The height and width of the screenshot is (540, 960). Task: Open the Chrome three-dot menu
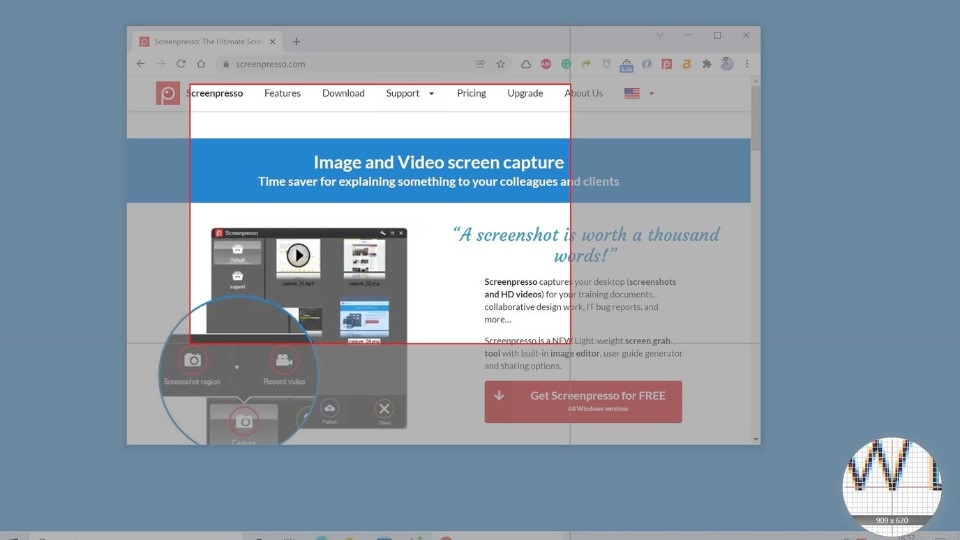click(x=747, y=64)
